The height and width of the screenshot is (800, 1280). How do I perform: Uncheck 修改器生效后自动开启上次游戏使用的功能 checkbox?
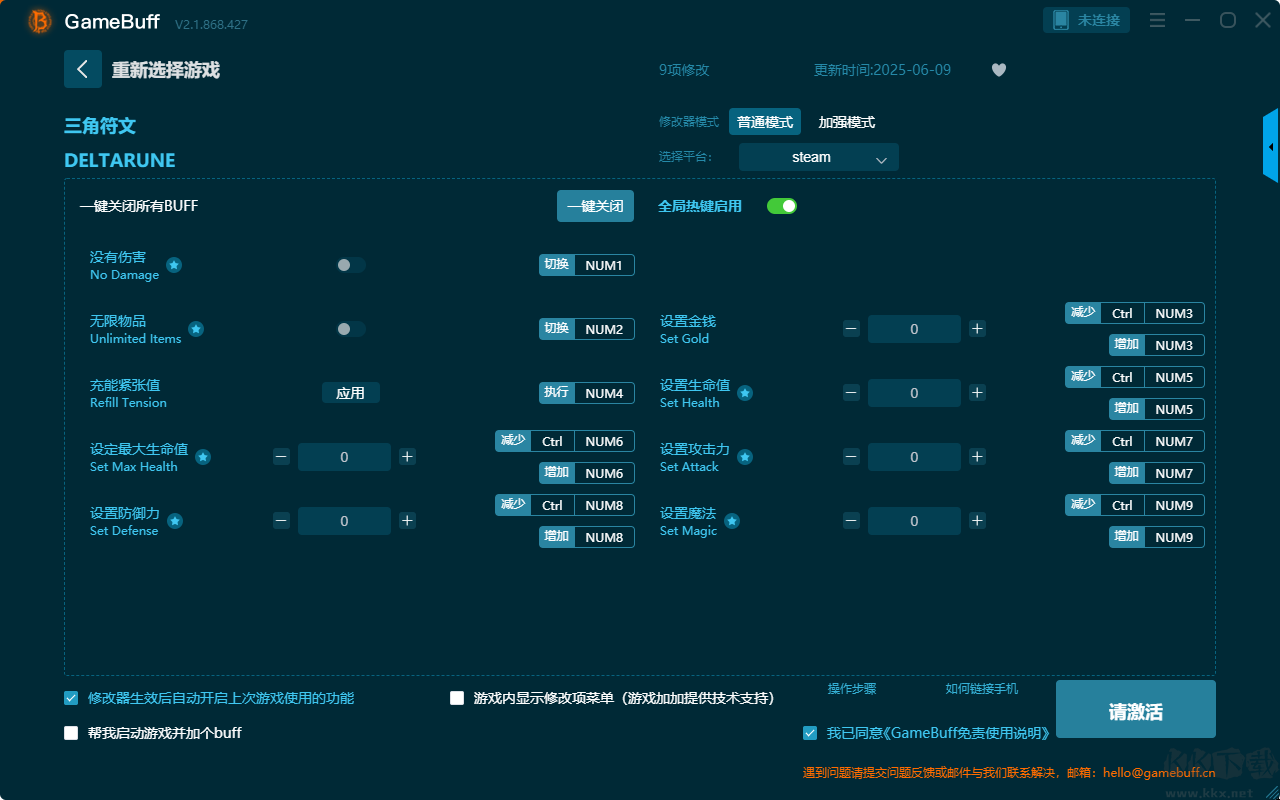pos(71,698)
